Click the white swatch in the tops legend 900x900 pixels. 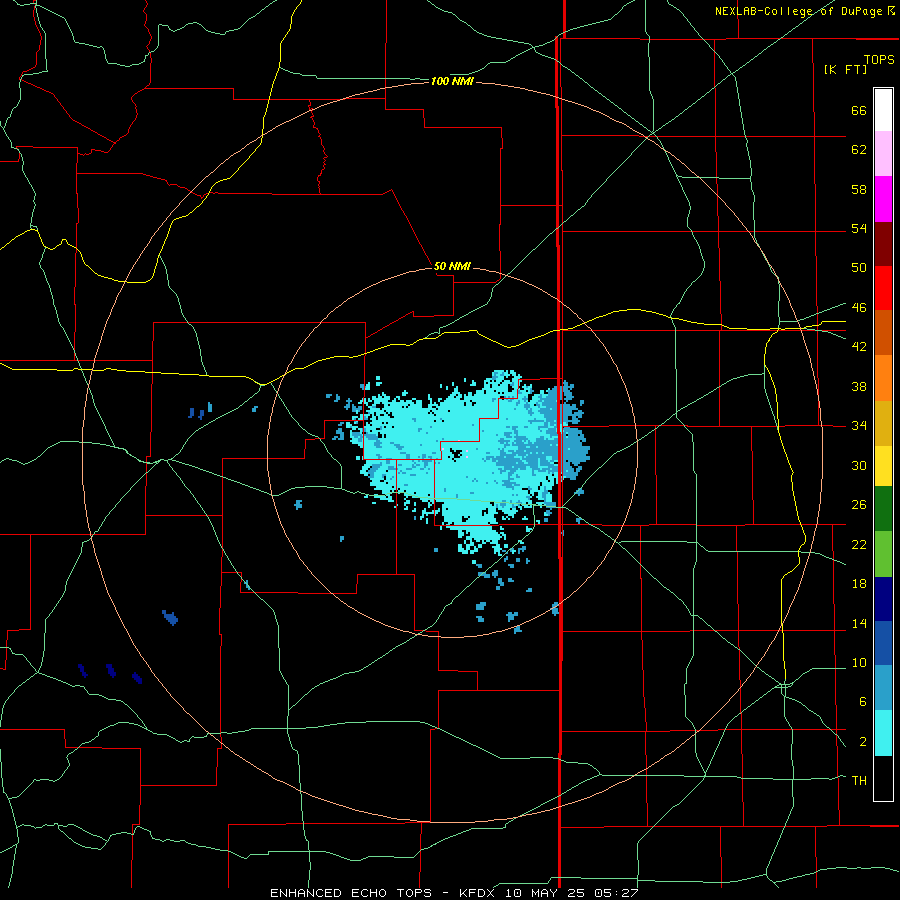883,110
